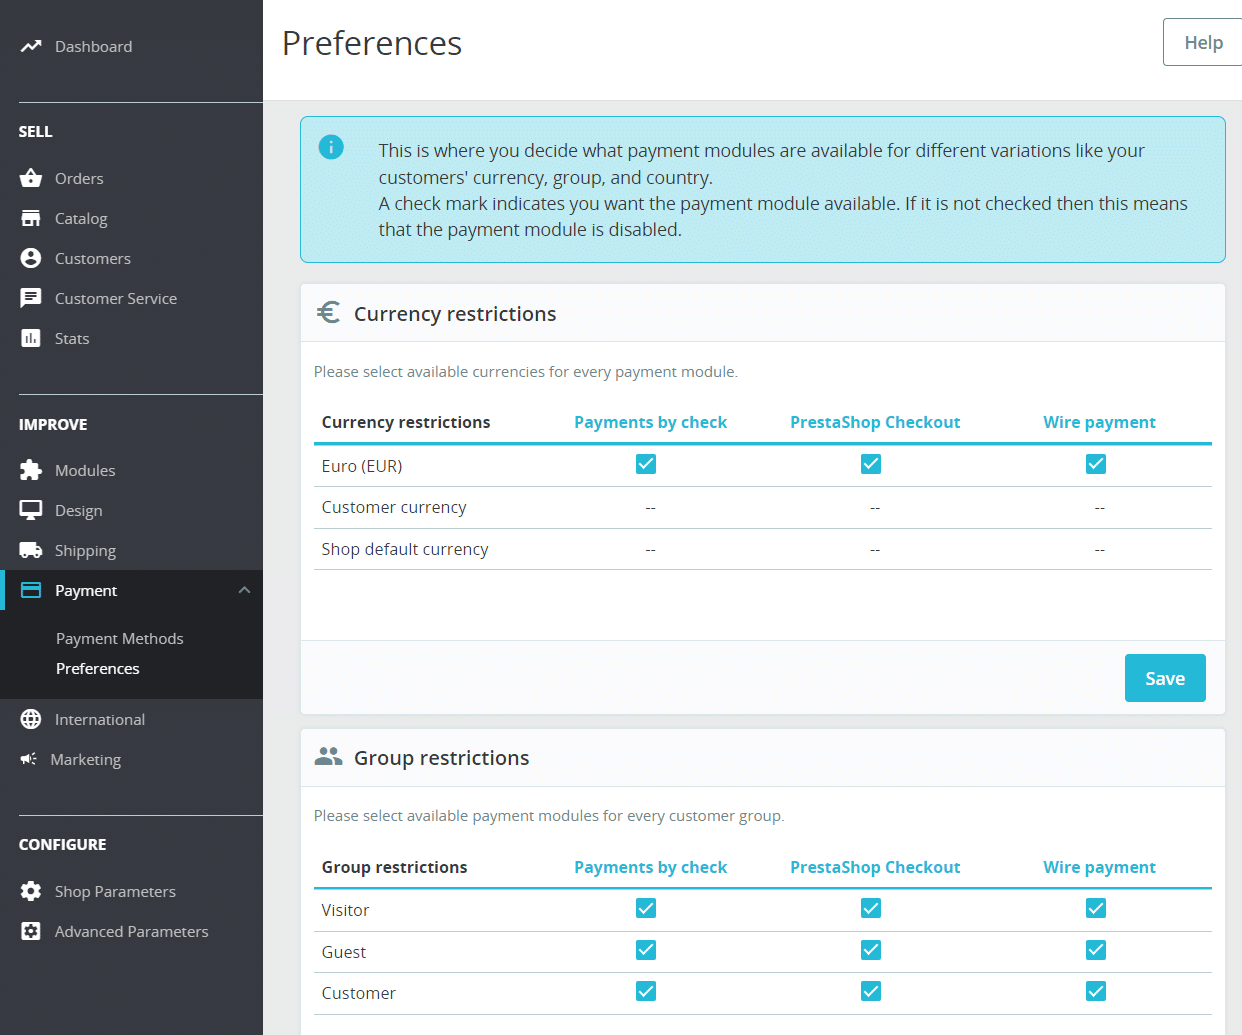Click the Dashboard trend icon
The image size is (1242, 1035).
(31, 46)
